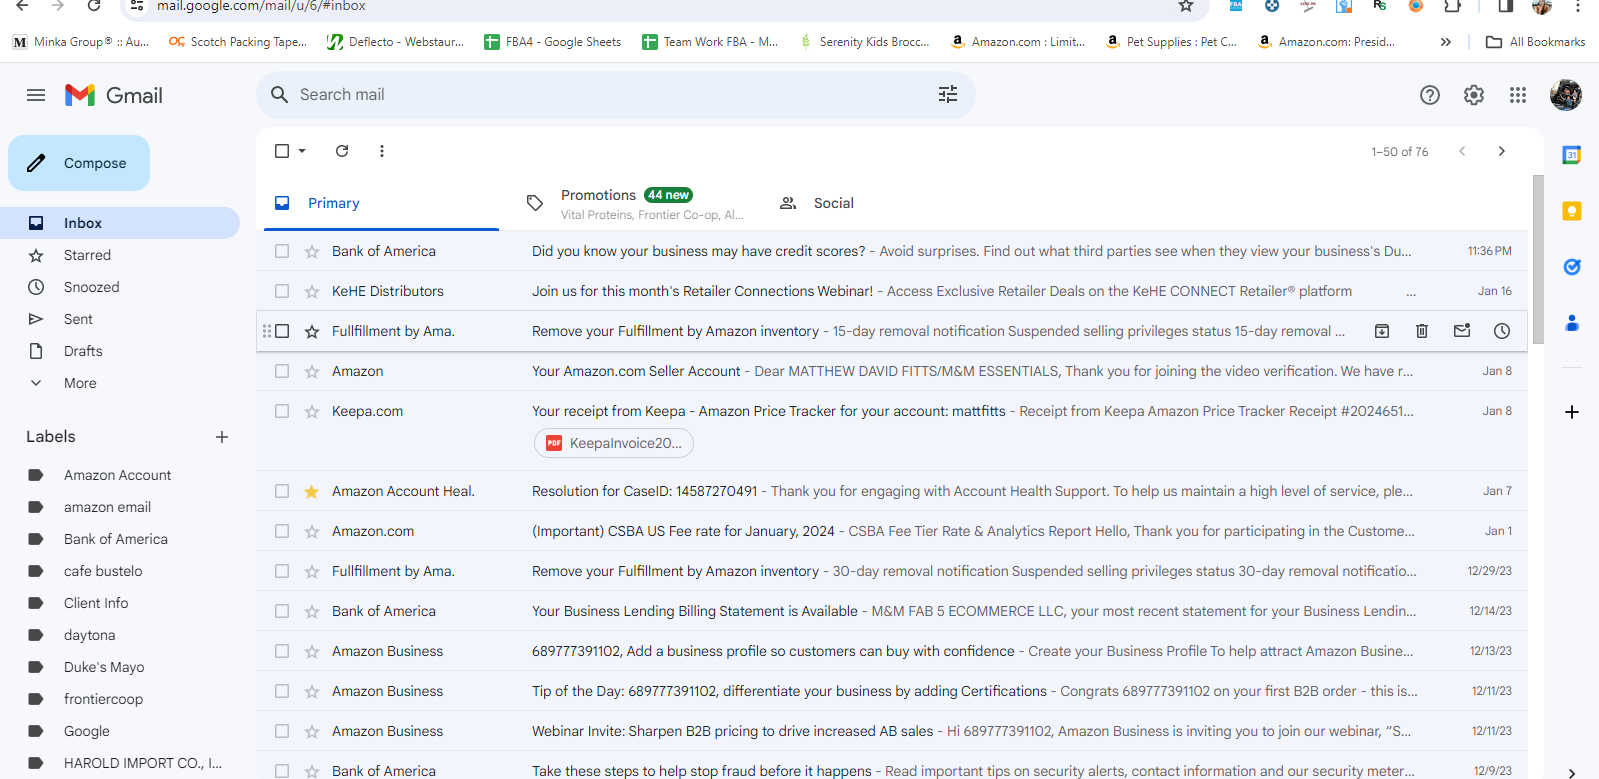Open the Google apps grid
The image size is (1599, 779).
point(1518,95)
